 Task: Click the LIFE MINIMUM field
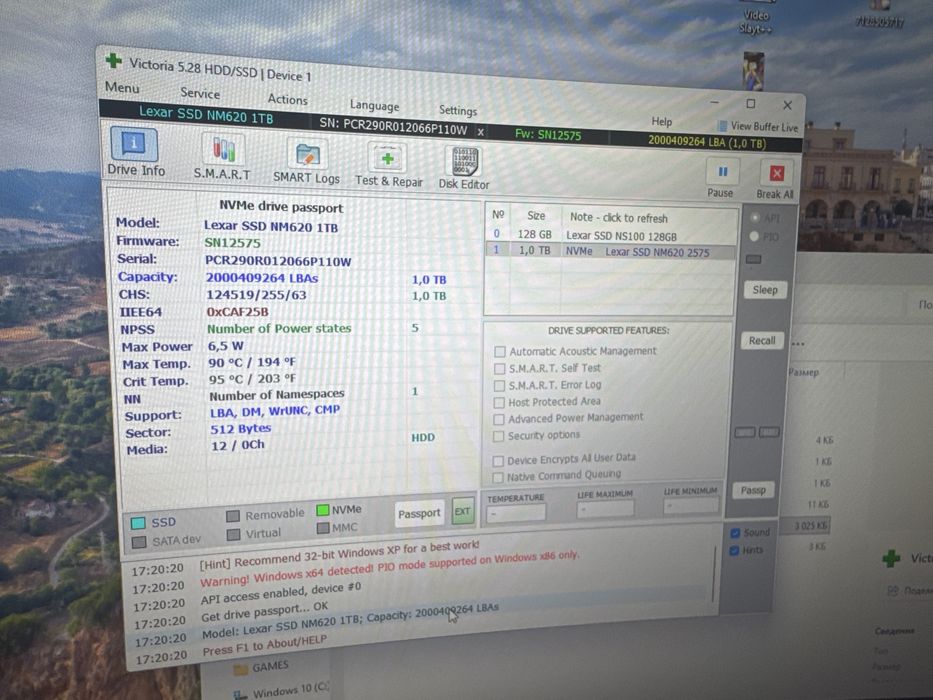(691, 506)
